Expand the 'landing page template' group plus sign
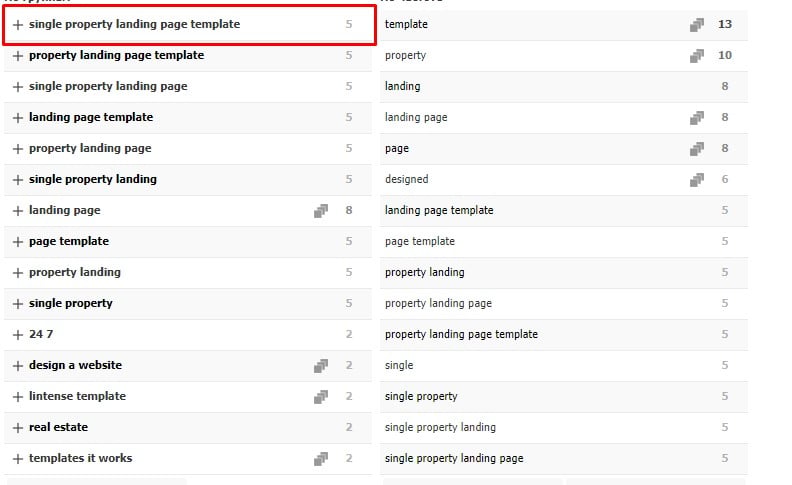This screenshot has width=792, height=485. (18, 117)
